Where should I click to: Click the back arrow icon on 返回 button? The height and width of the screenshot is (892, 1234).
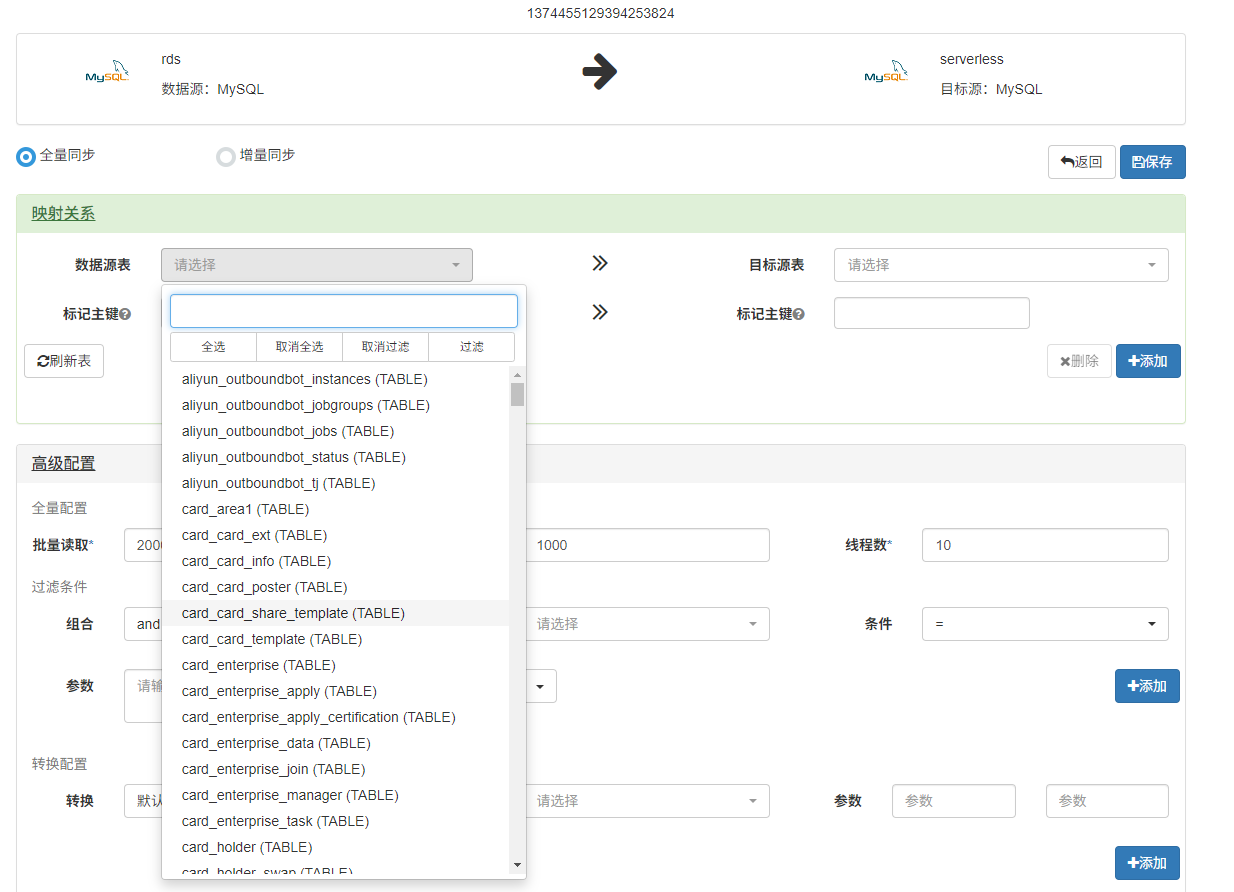click(x=1067, y=161)
